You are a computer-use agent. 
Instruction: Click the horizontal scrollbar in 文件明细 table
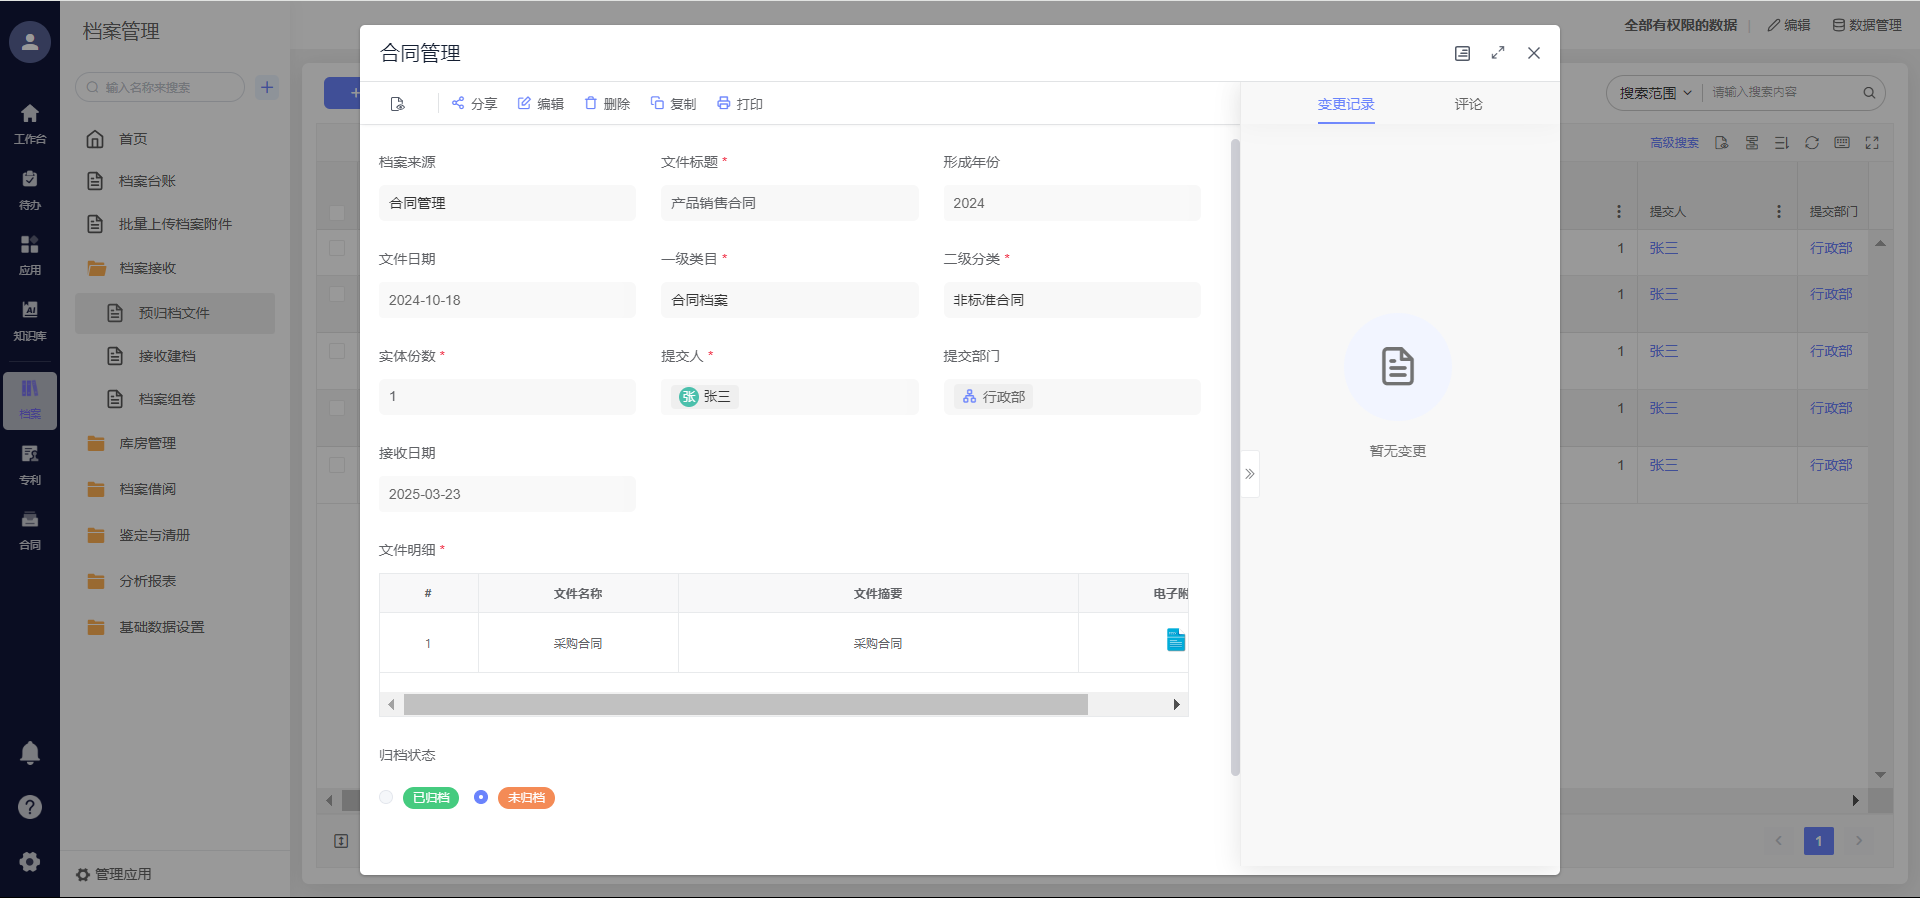tap(745, 705)
